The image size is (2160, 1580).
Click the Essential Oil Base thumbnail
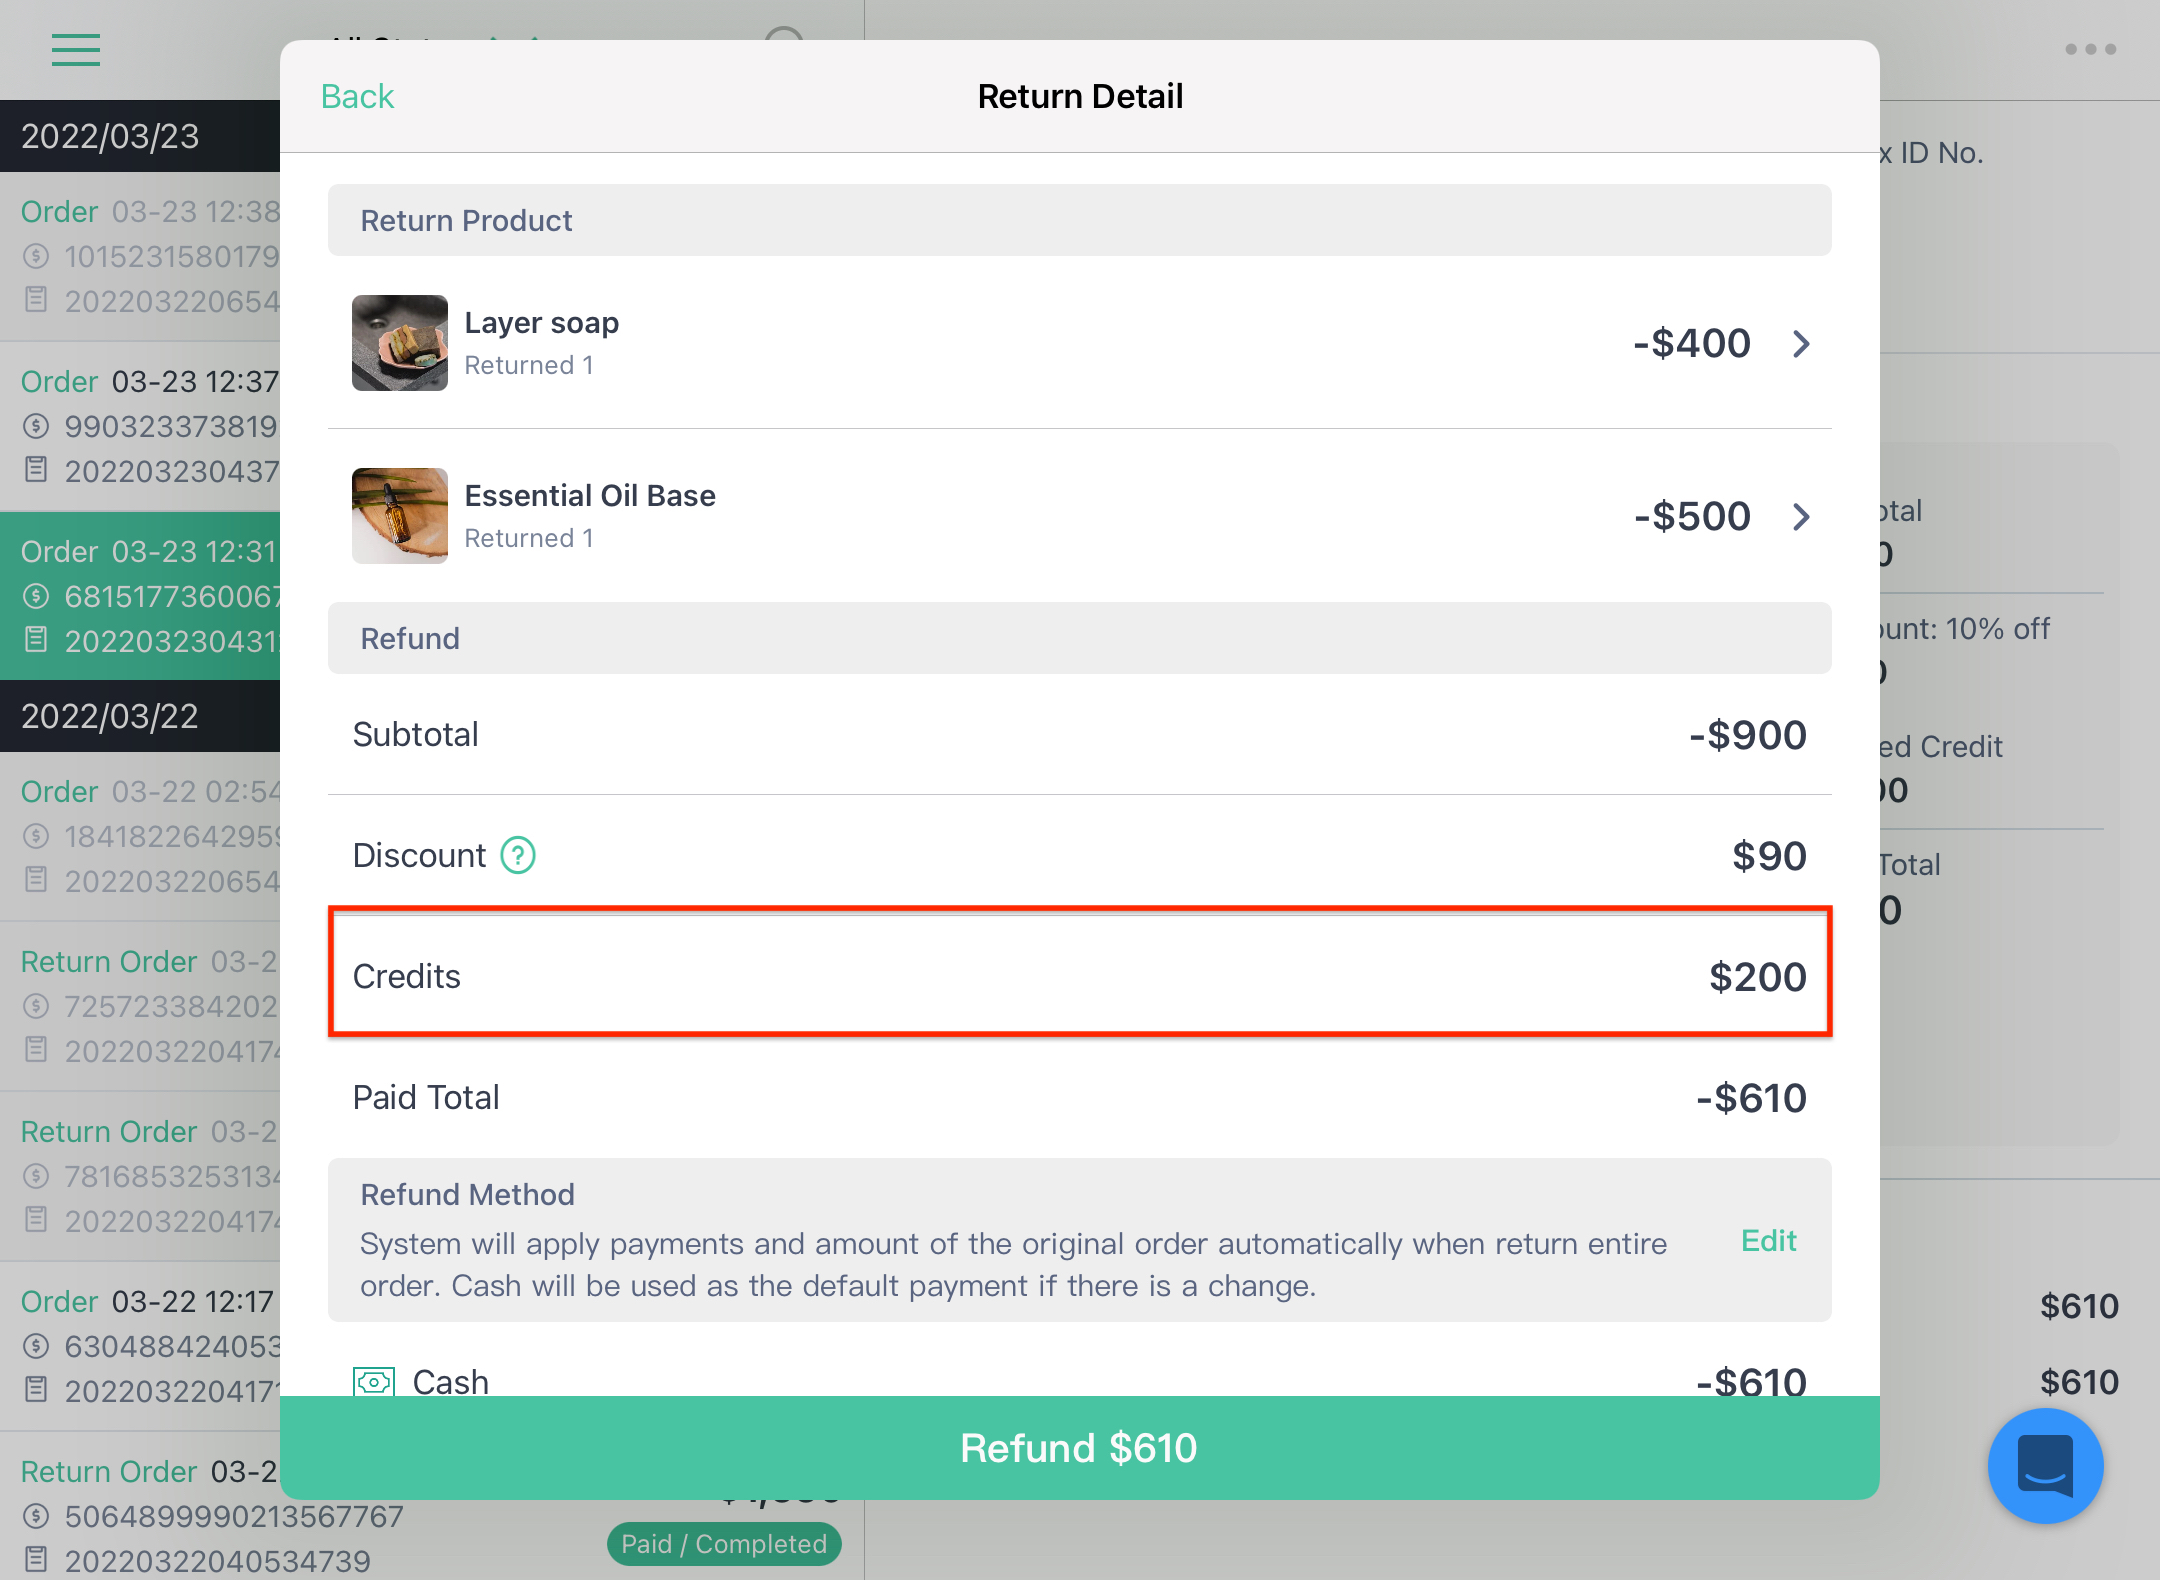[400, 516]
